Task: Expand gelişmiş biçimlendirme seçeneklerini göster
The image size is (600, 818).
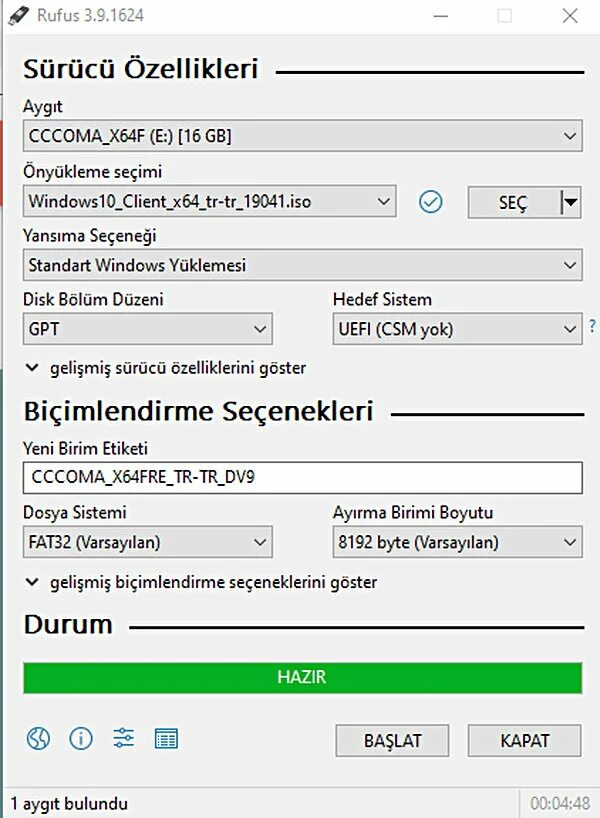Action: [201, 582]
